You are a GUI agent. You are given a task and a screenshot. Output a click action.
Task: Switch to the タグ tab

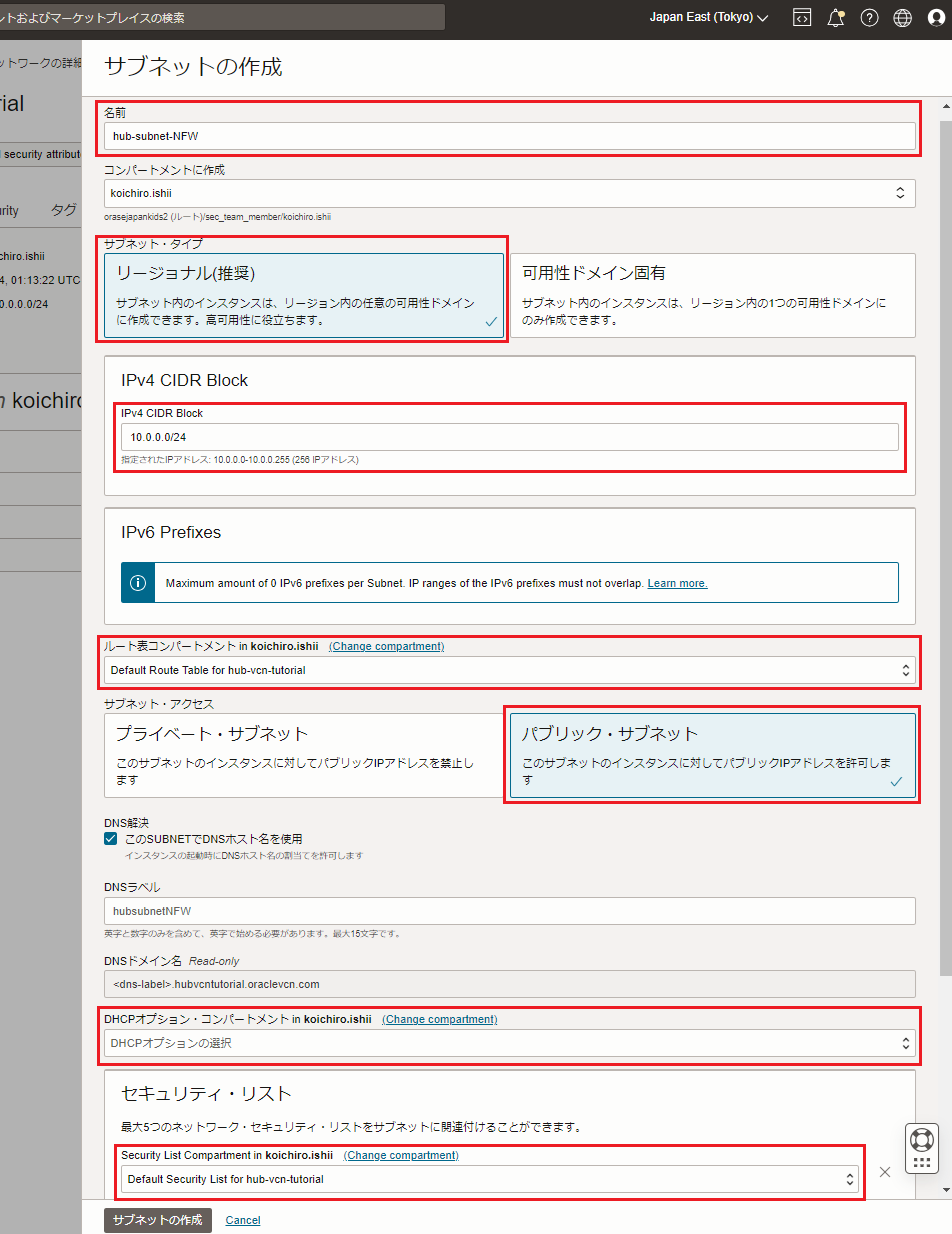coord(63,209)
